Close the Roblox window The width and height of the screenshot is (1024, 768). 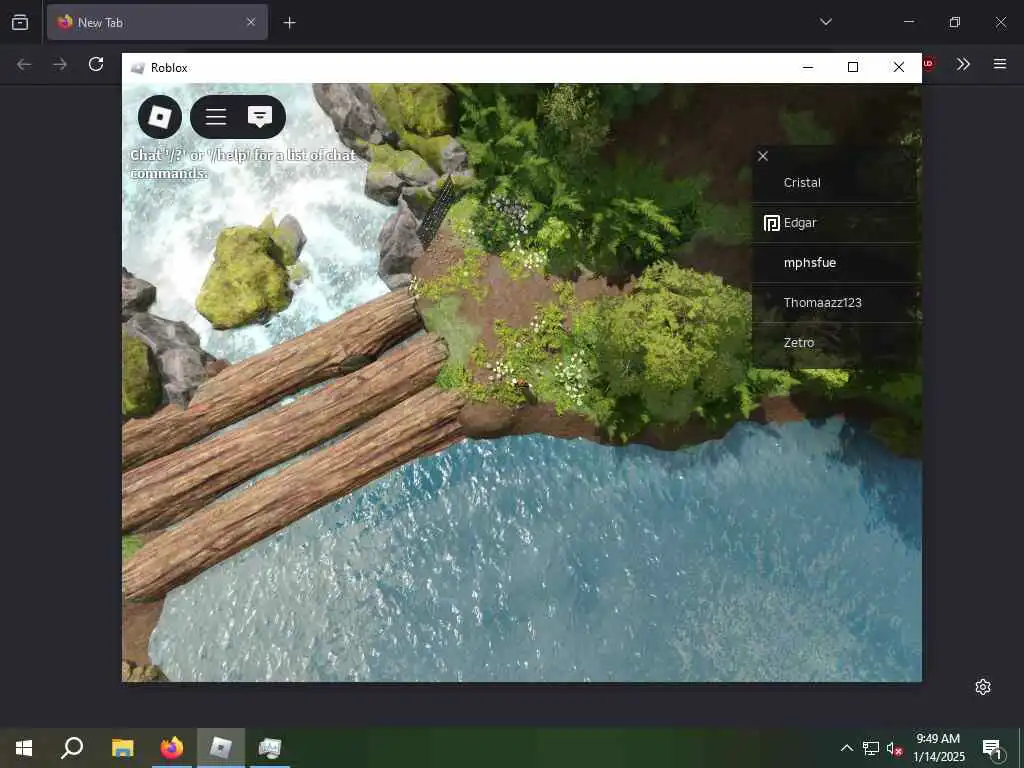[899, 67]
